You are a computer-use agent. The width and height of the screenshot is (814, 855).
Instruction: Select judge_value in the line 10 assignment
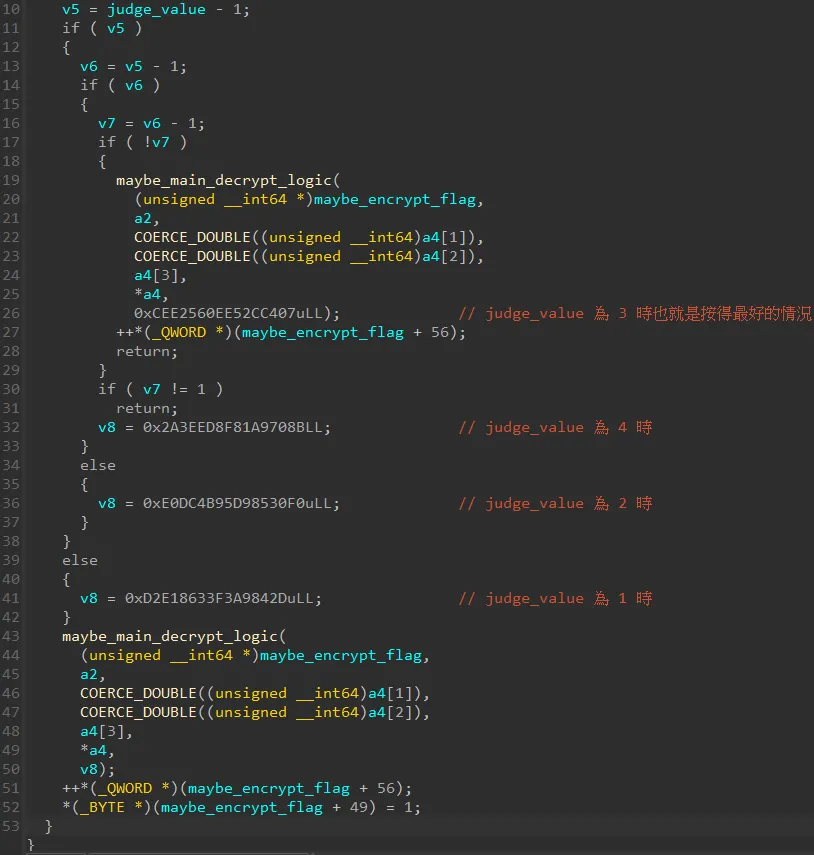tap(155, 9)
